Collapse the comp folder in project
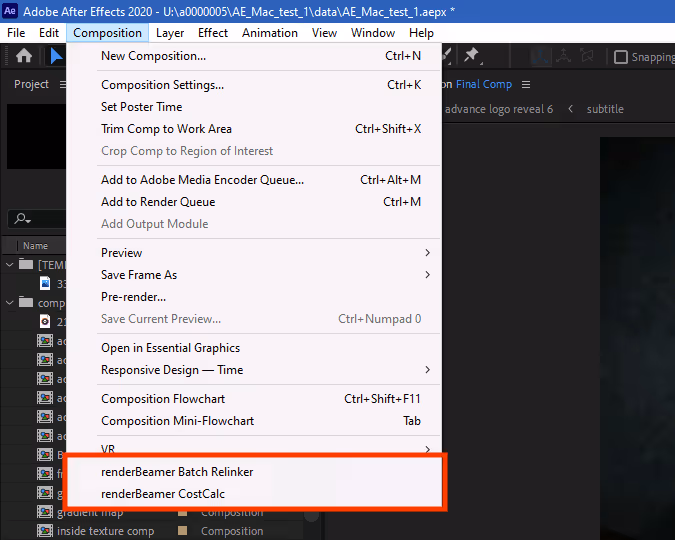The height and width of the screenshot is (540, 675). click(x=9, y=303)
